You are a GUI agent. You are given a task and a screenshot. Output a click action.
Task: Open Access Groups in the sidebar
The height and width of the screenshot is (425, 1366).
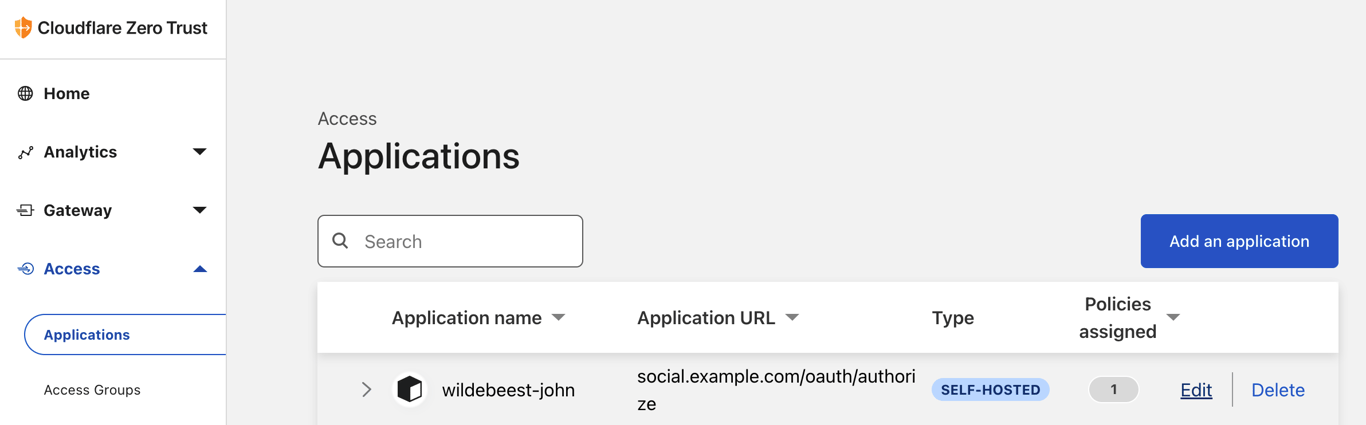(x=92, y=390)
